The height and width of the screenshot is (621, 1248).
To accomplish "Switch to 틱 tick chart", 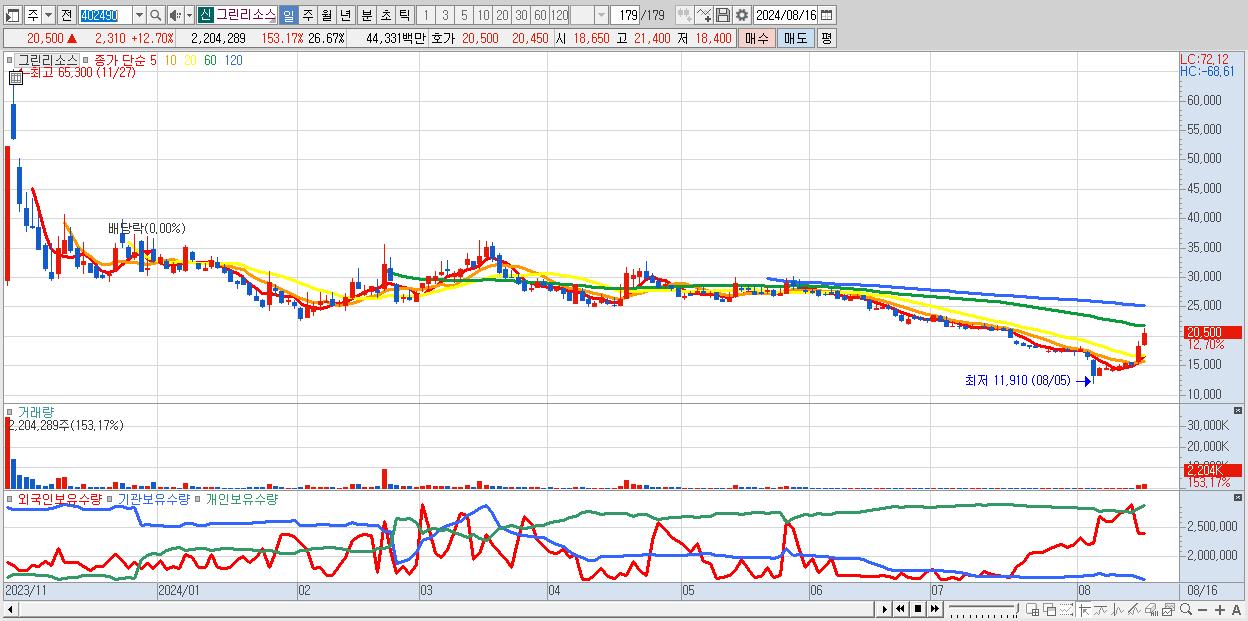I will (x=404, y=15).
